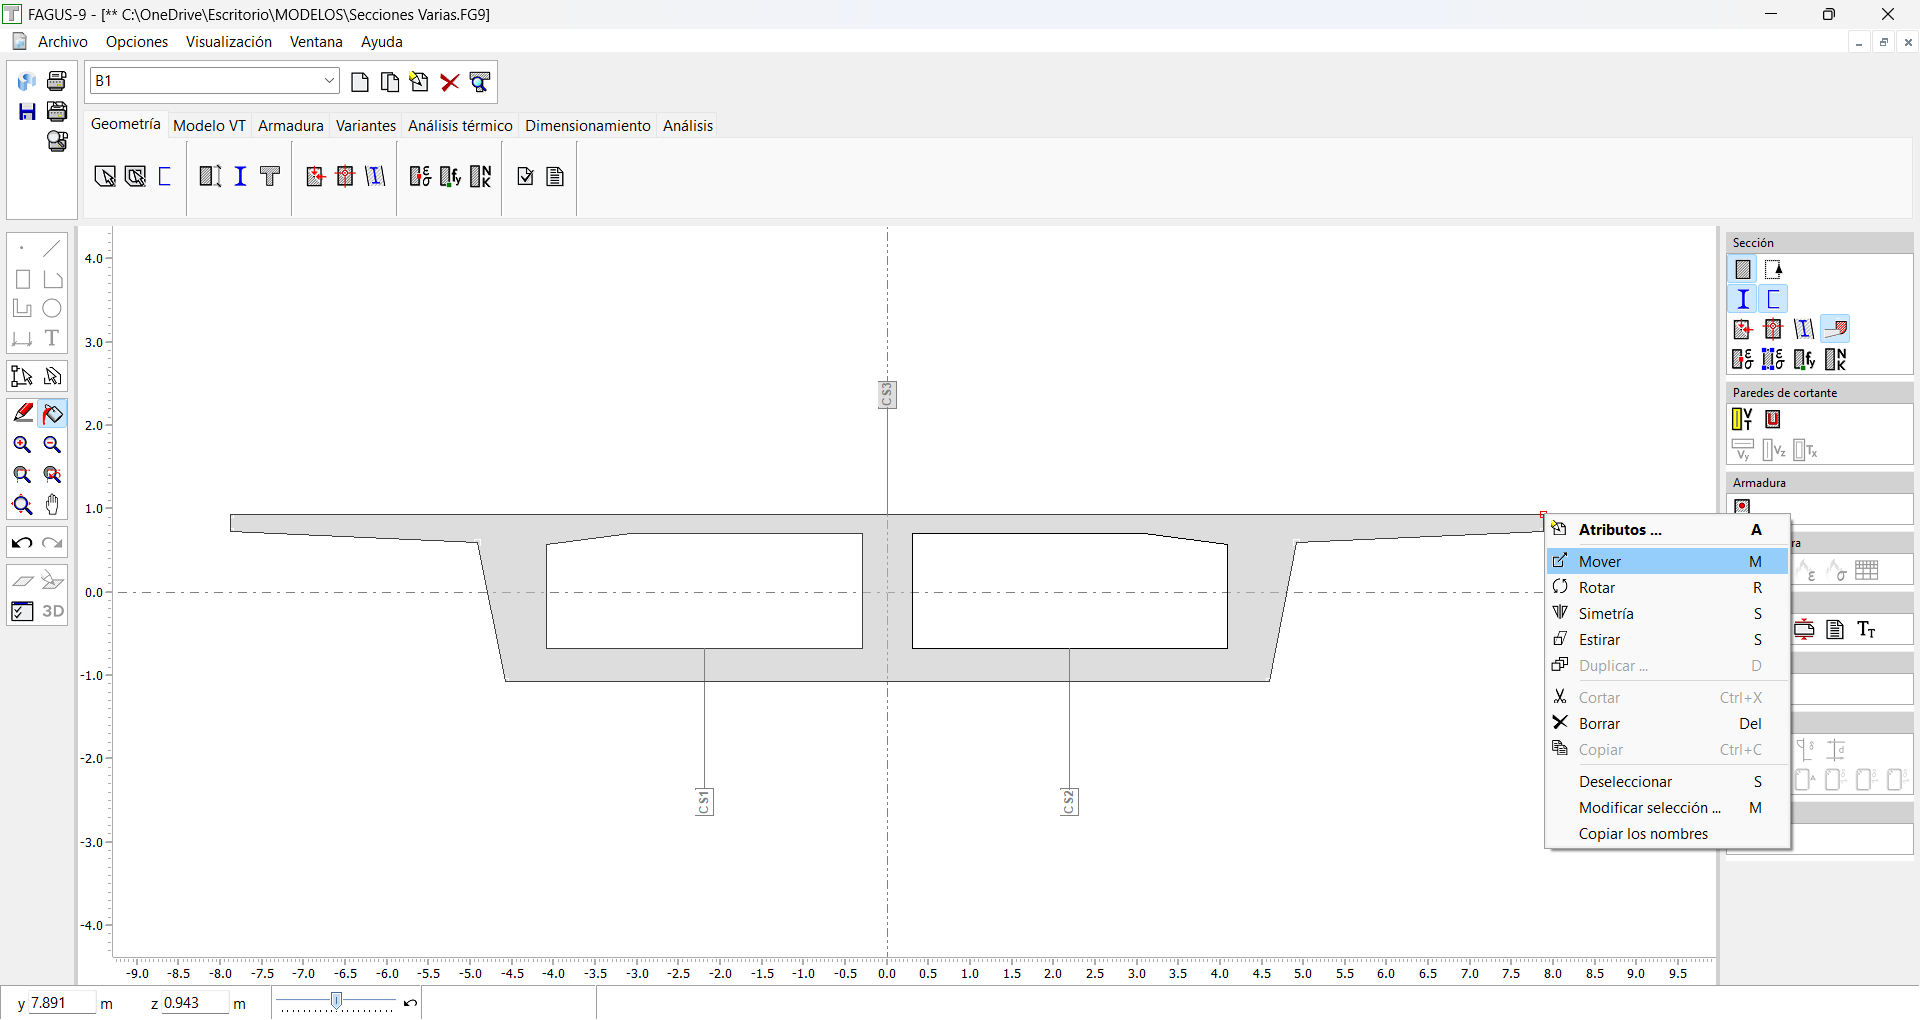This screenshot has width=1920, height=1020.
Task: Switch to the Armadura tab
Action: [290, 126]
